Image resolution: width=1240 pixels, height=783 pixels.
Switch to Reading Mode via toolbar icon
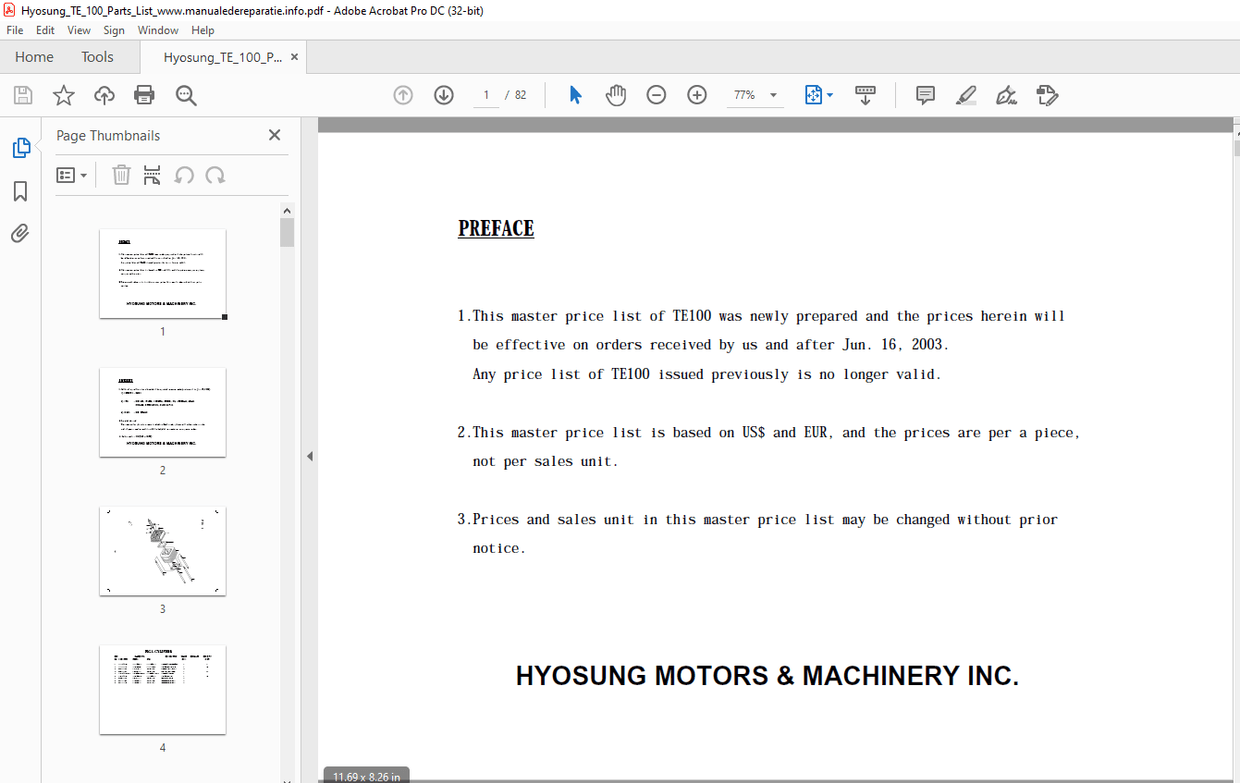(865, 94)
